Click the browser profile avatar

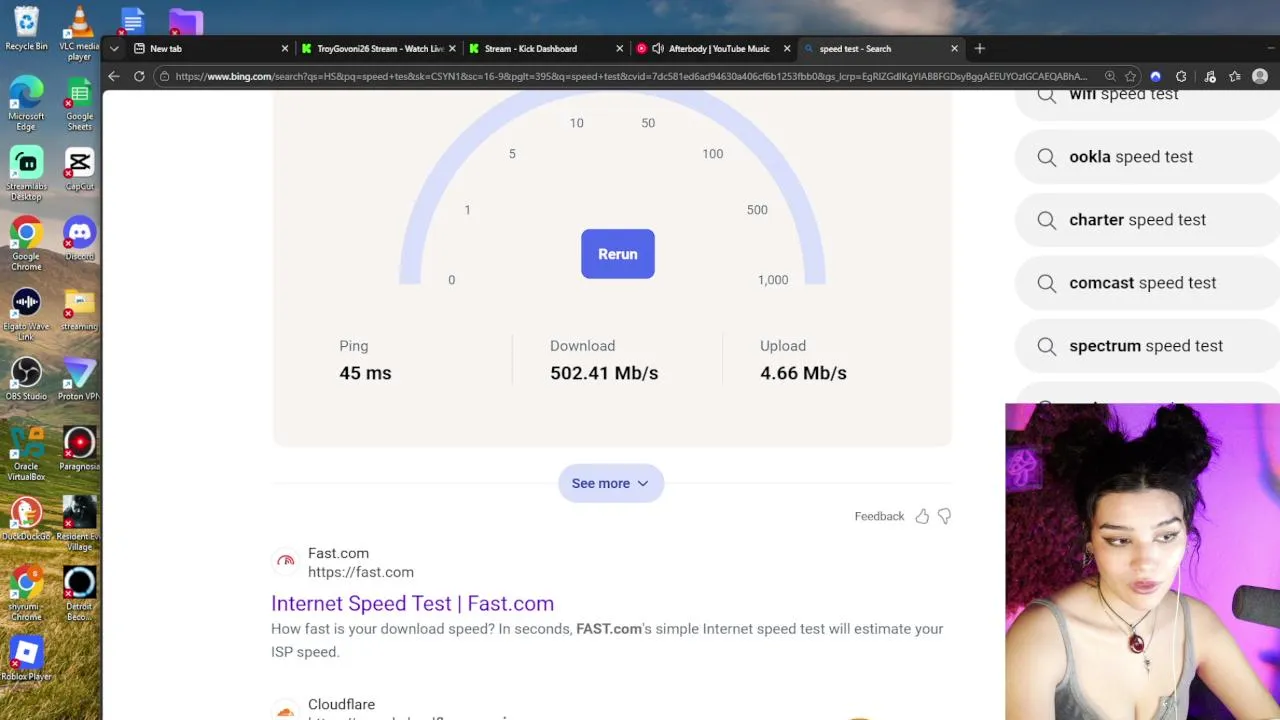point(1260,76)
